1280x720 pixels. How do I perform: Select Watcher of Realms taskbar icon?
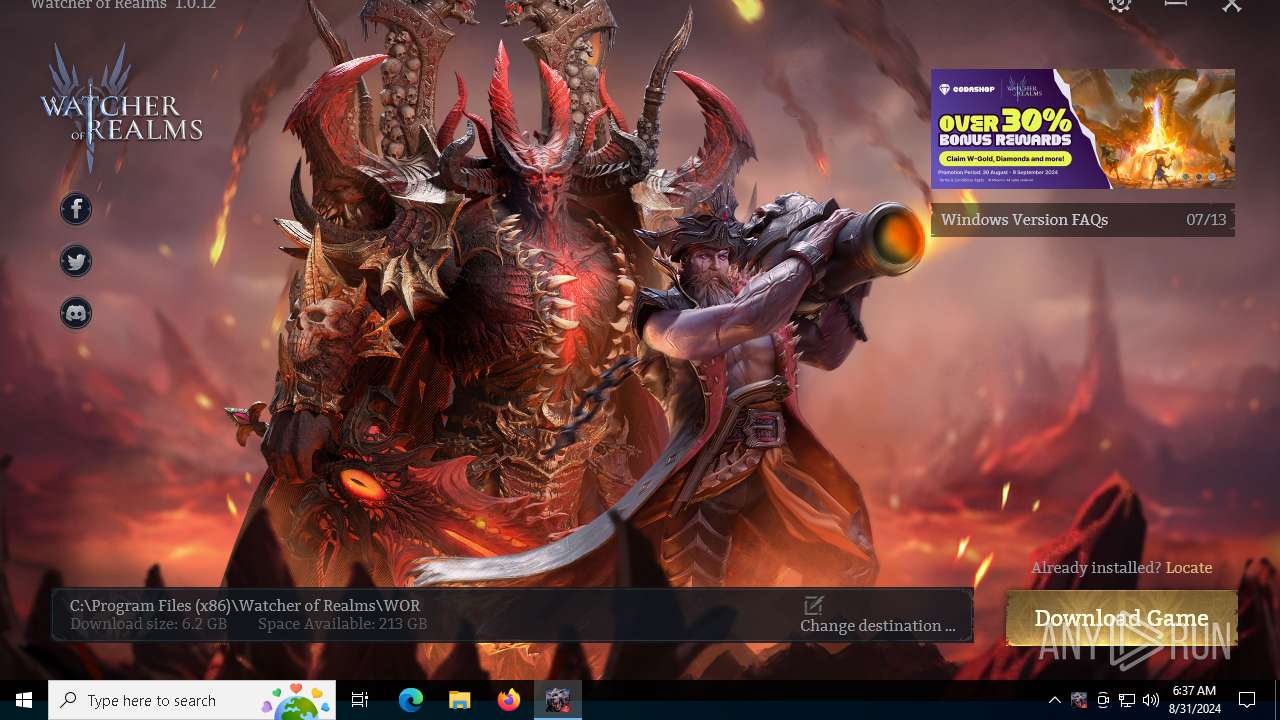(x=557, y=700)
